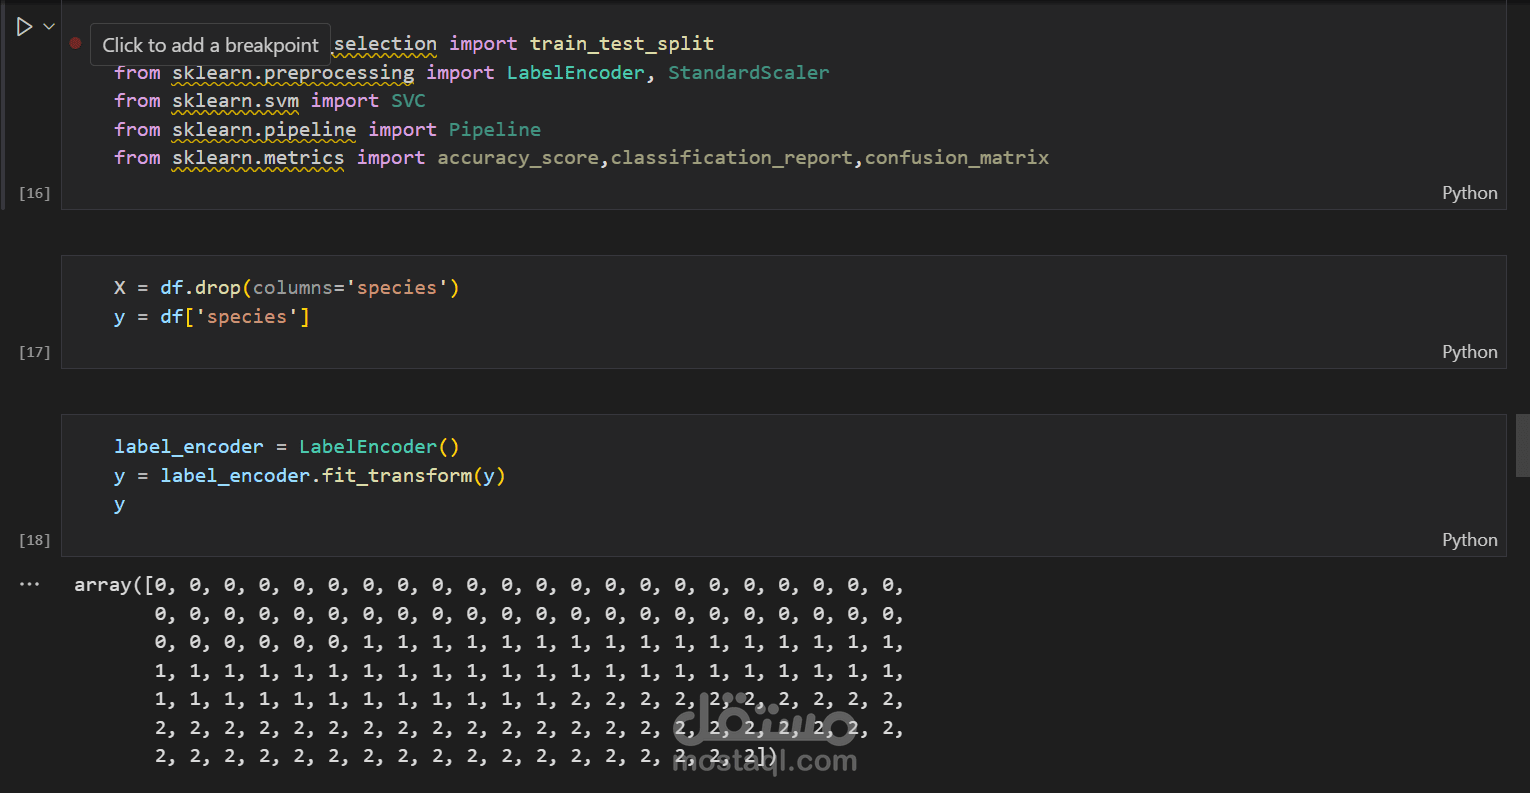1530x793 pixels.
Task: Click 'accuracy_score' in the import line
Action: [x=518, y=158]
